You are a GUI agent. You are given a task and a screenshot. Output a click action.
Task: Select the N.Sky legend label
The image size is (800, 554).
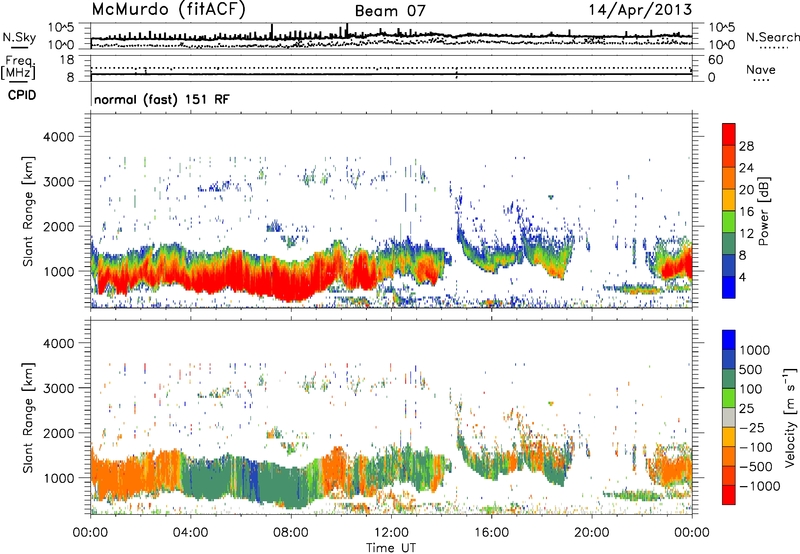point(19,38)
